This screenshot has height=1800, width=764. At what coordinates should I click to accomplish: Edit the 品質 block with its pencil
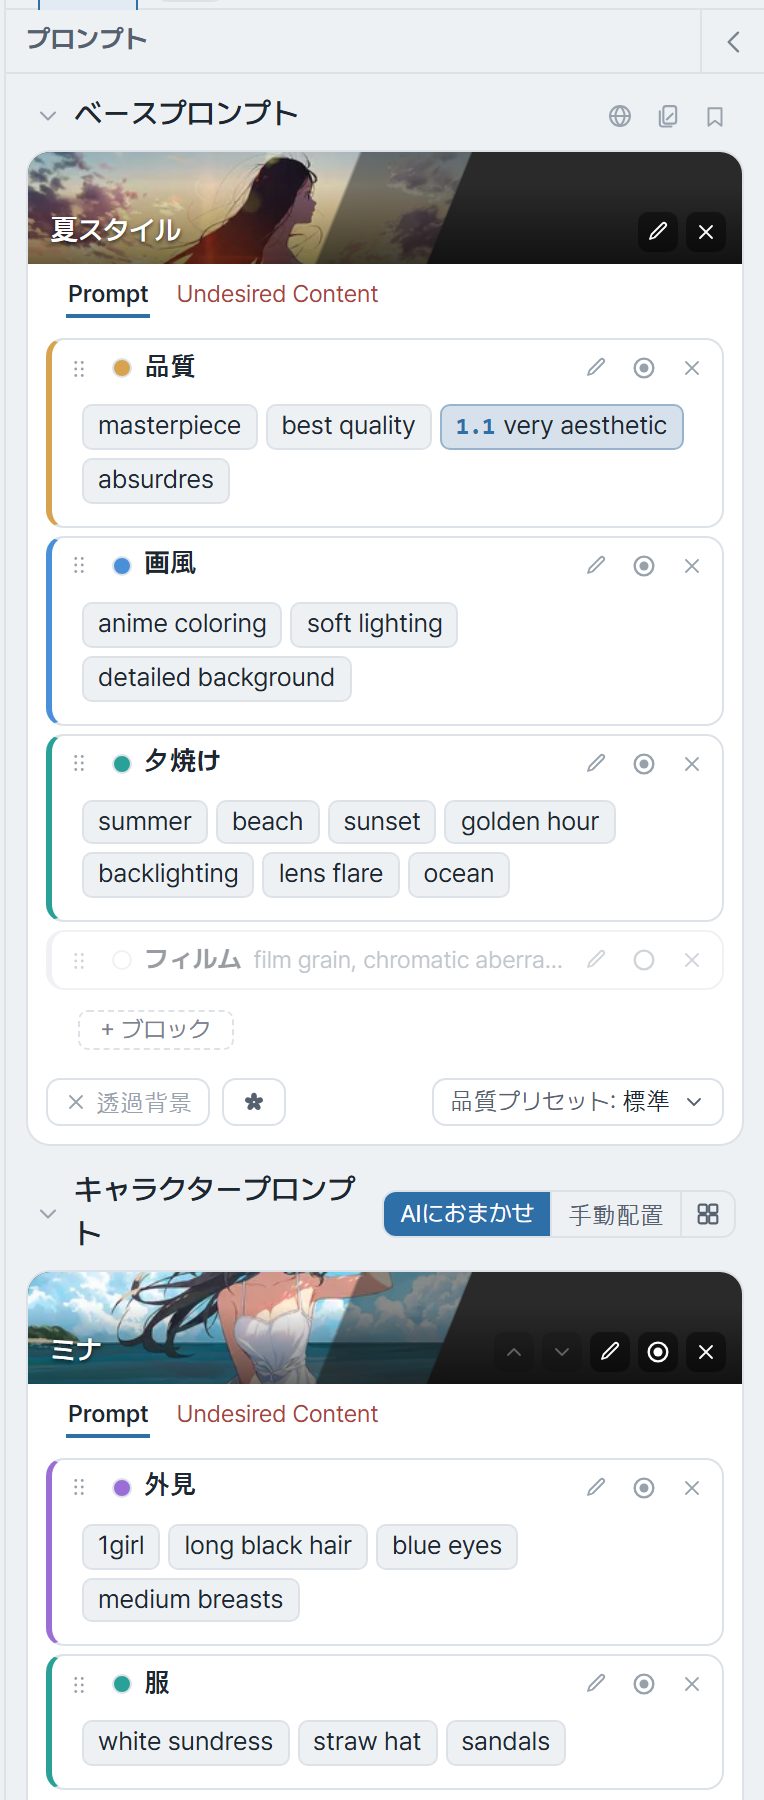pyautogui.click(x=596, y=368)
